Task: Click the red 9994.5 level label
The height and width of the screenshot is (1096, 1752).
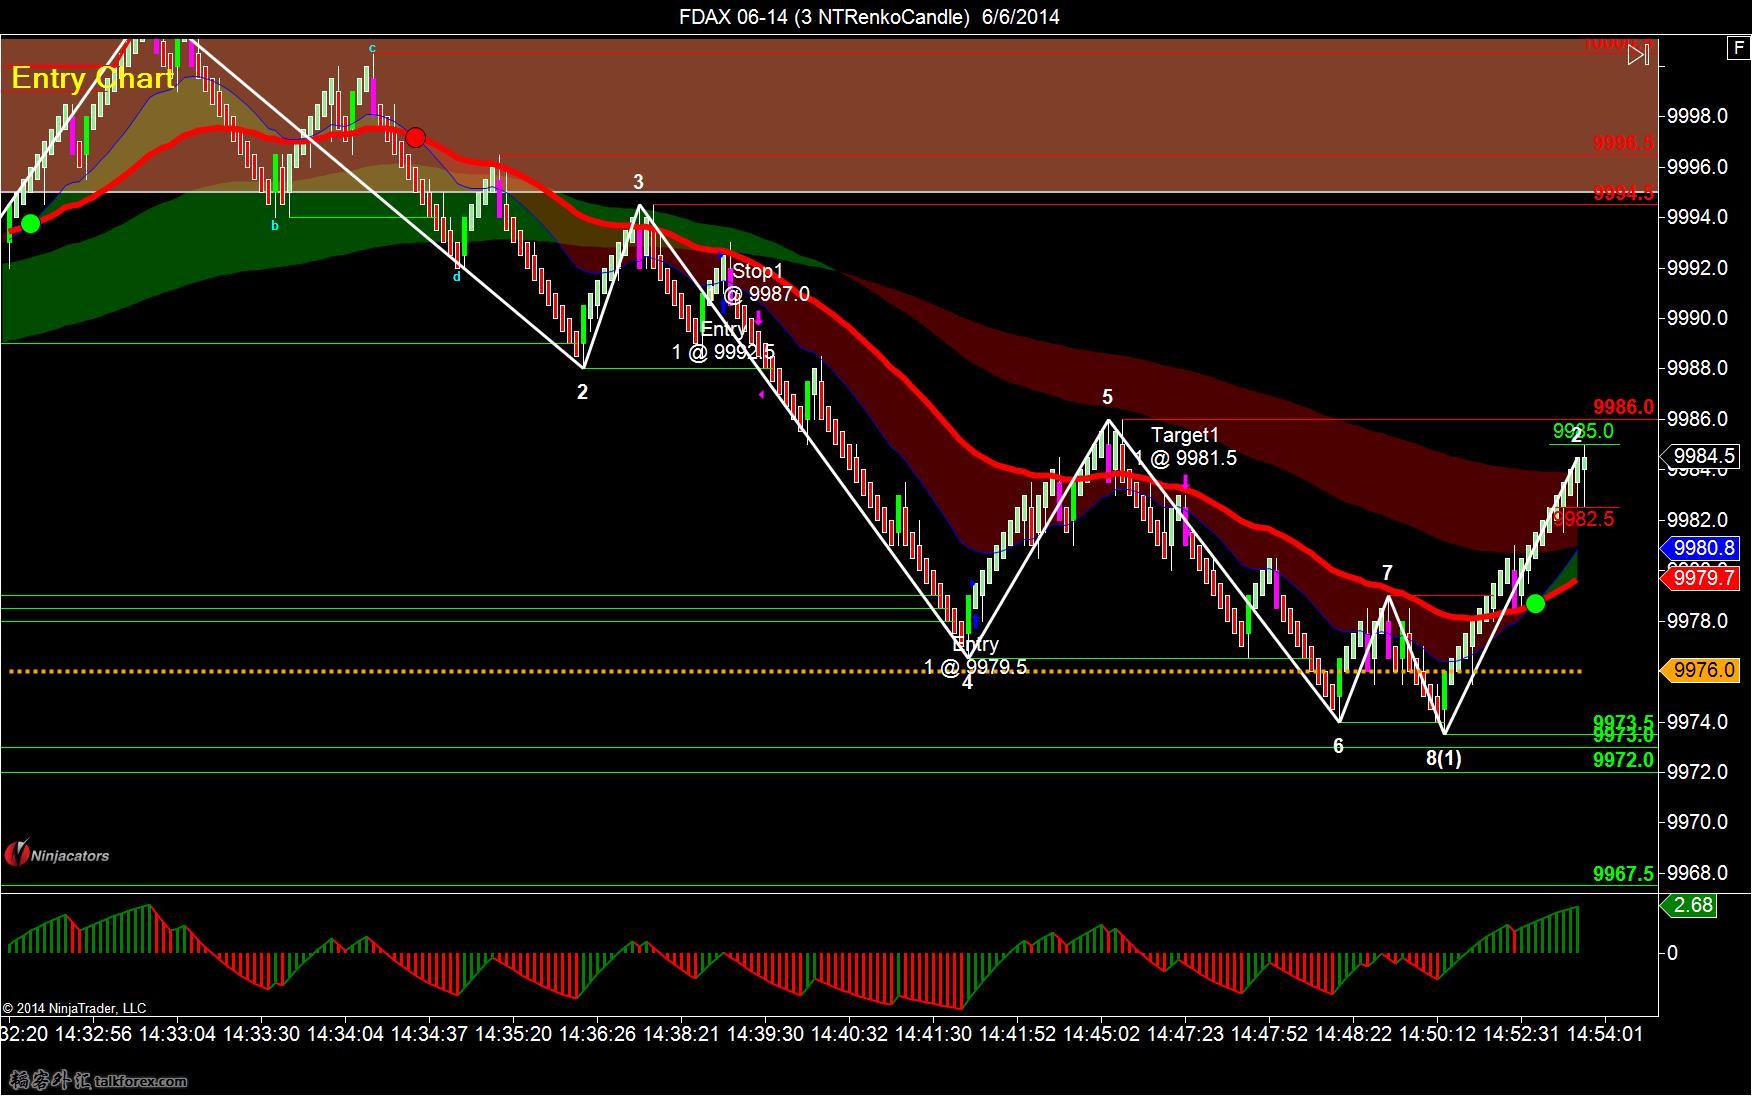Action: [1624, 194]
